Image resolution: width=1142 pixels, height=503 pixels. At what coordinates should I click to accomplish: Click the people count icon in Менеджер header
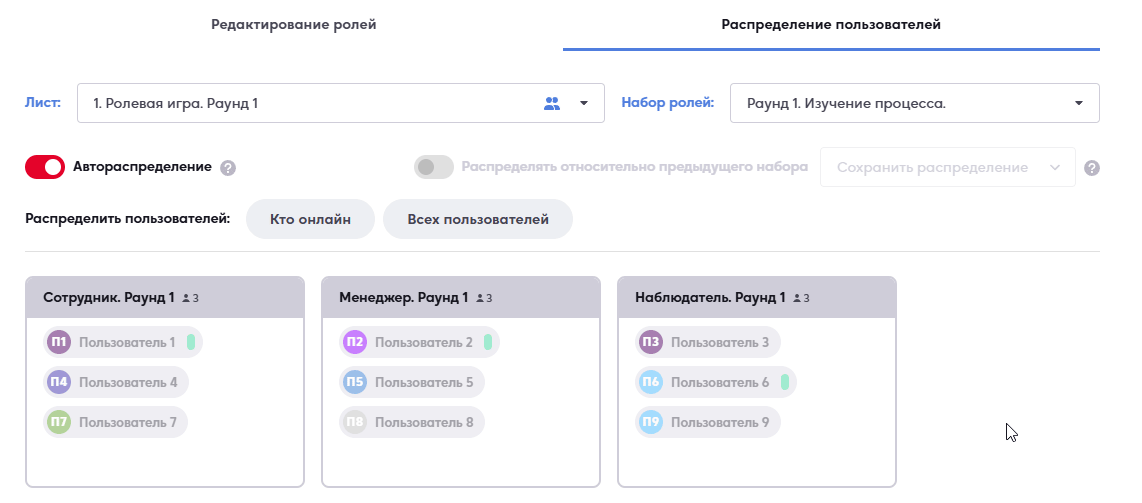480,298
